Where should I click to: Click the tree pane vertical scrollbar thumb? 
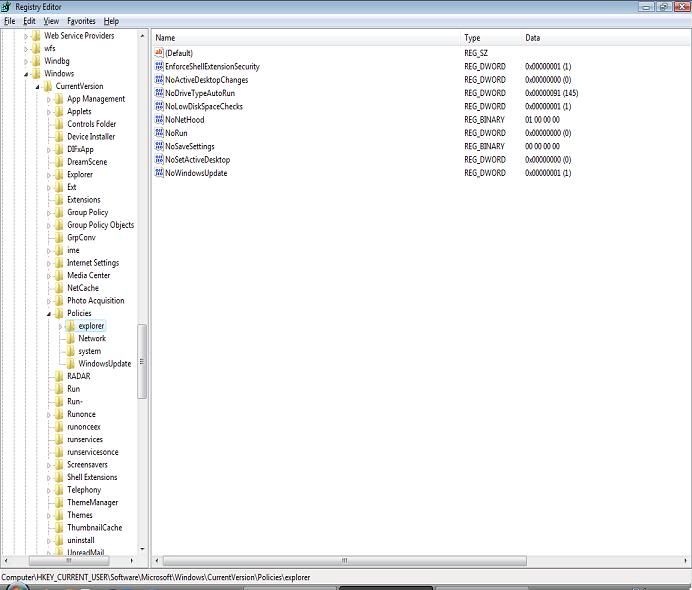tap(142, 360)
